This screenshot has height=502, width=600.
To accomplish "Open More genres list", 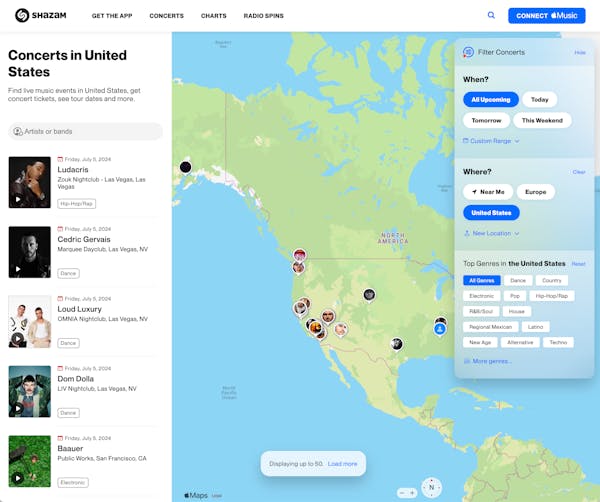I will coord(488,361).
